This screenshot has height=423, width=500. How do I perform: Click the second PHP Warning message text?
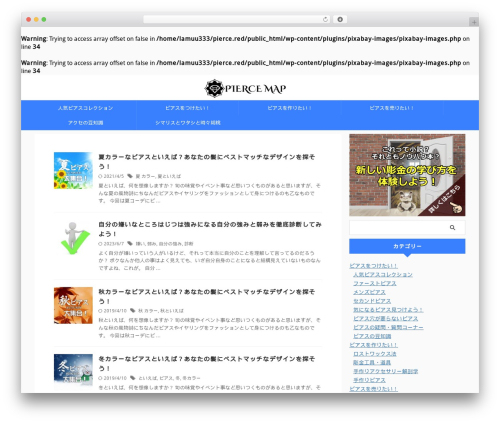click(x=245, y=67)
